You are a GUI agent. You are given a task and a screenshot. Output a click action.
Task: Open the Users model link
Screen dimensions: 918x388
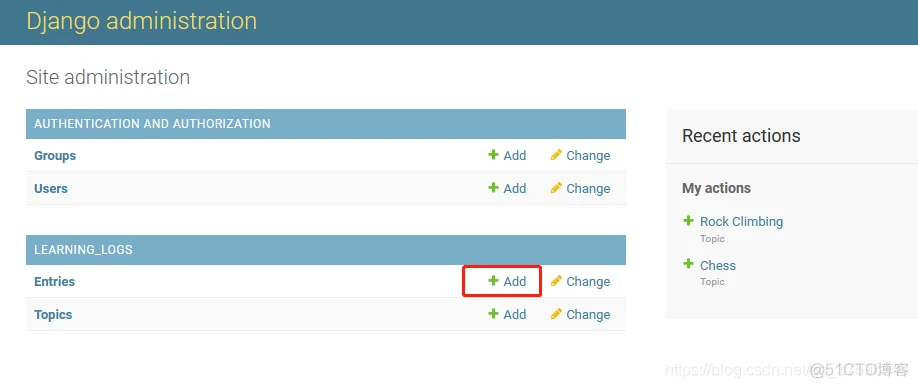[51, 188]
